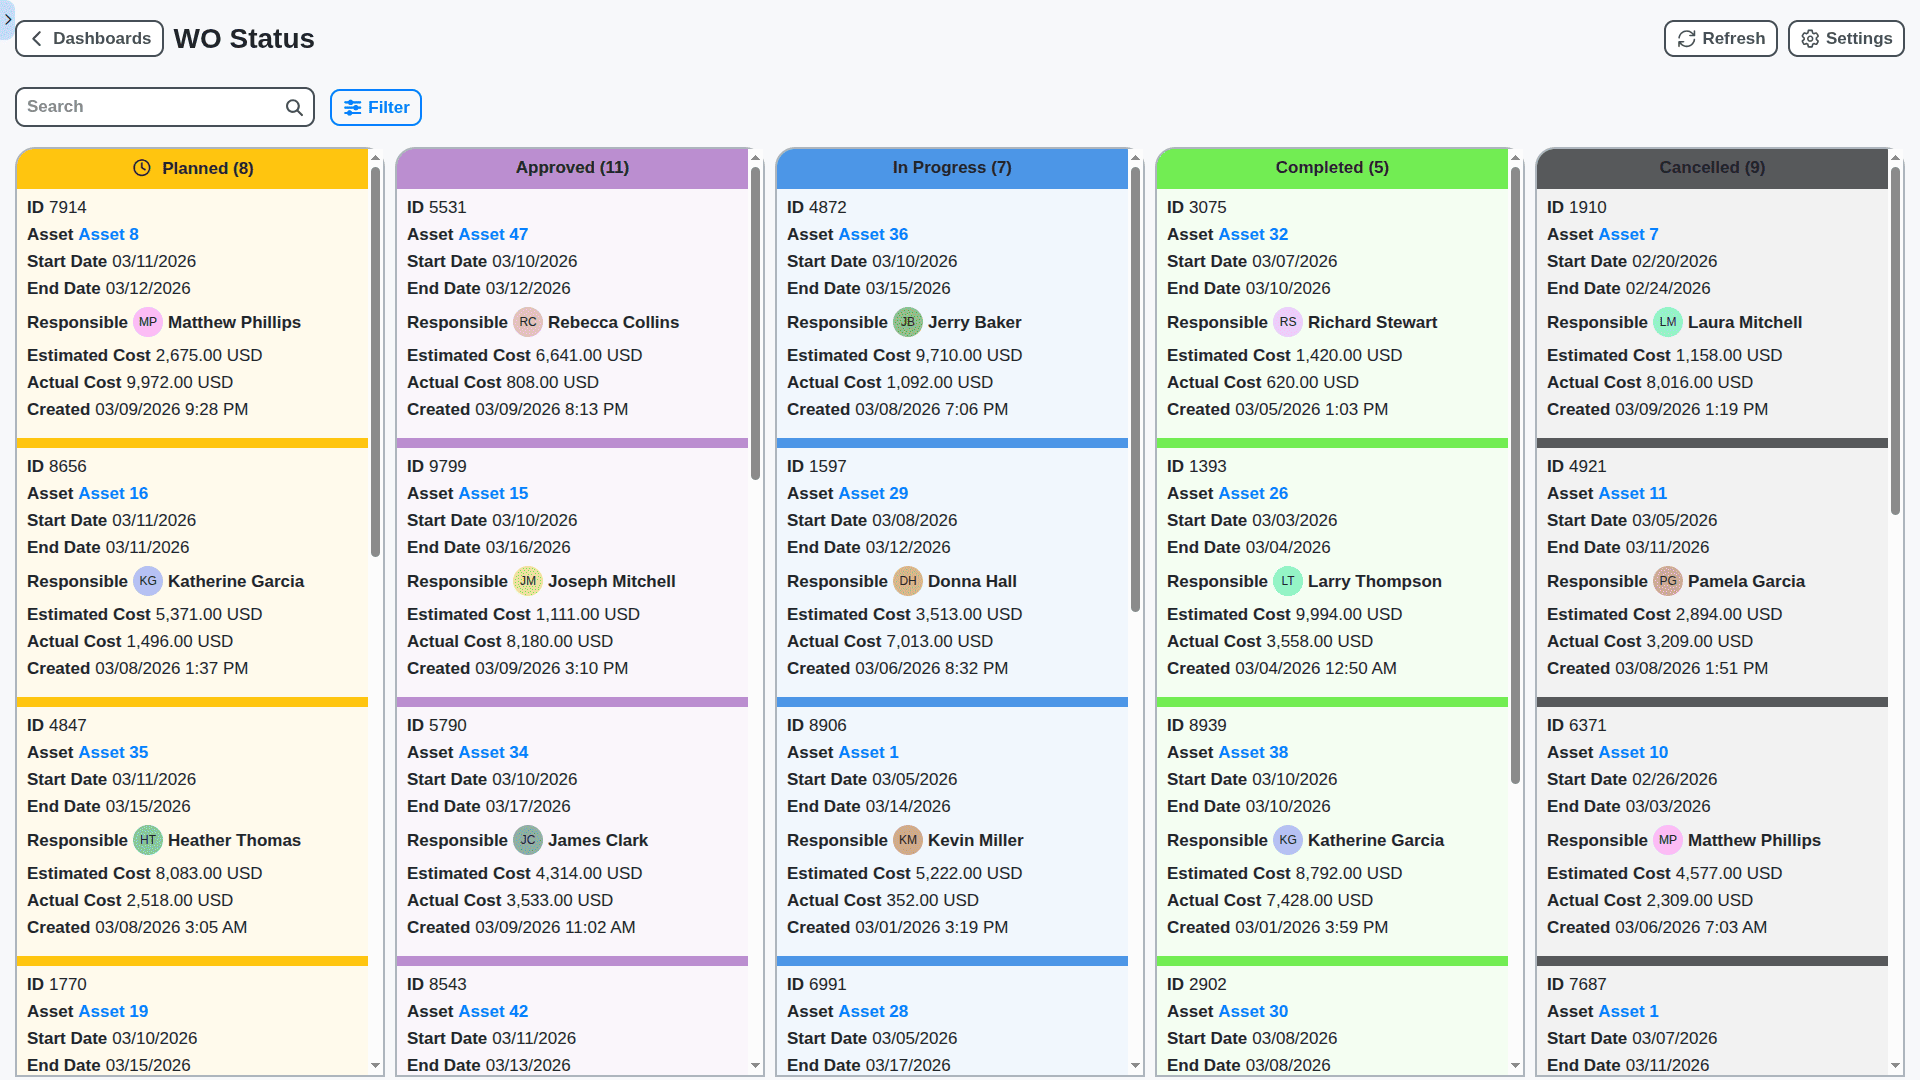Click Donna Hall's DH avatar on order 1597
1920x1080 pixels.
[x=908, y=581]
